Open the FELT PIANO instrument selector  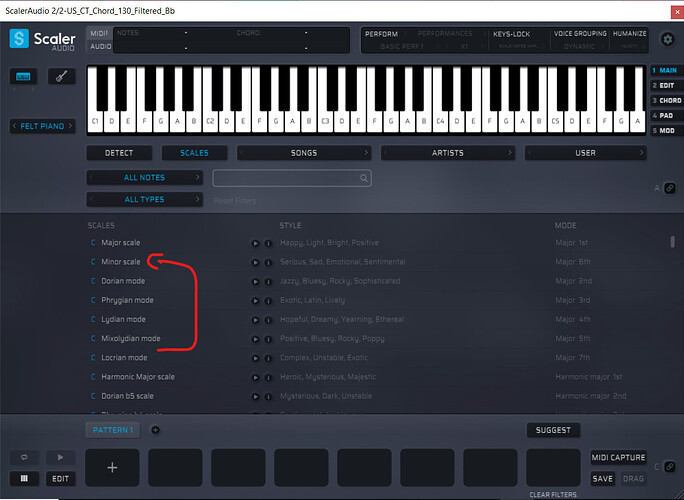(42, 126)
